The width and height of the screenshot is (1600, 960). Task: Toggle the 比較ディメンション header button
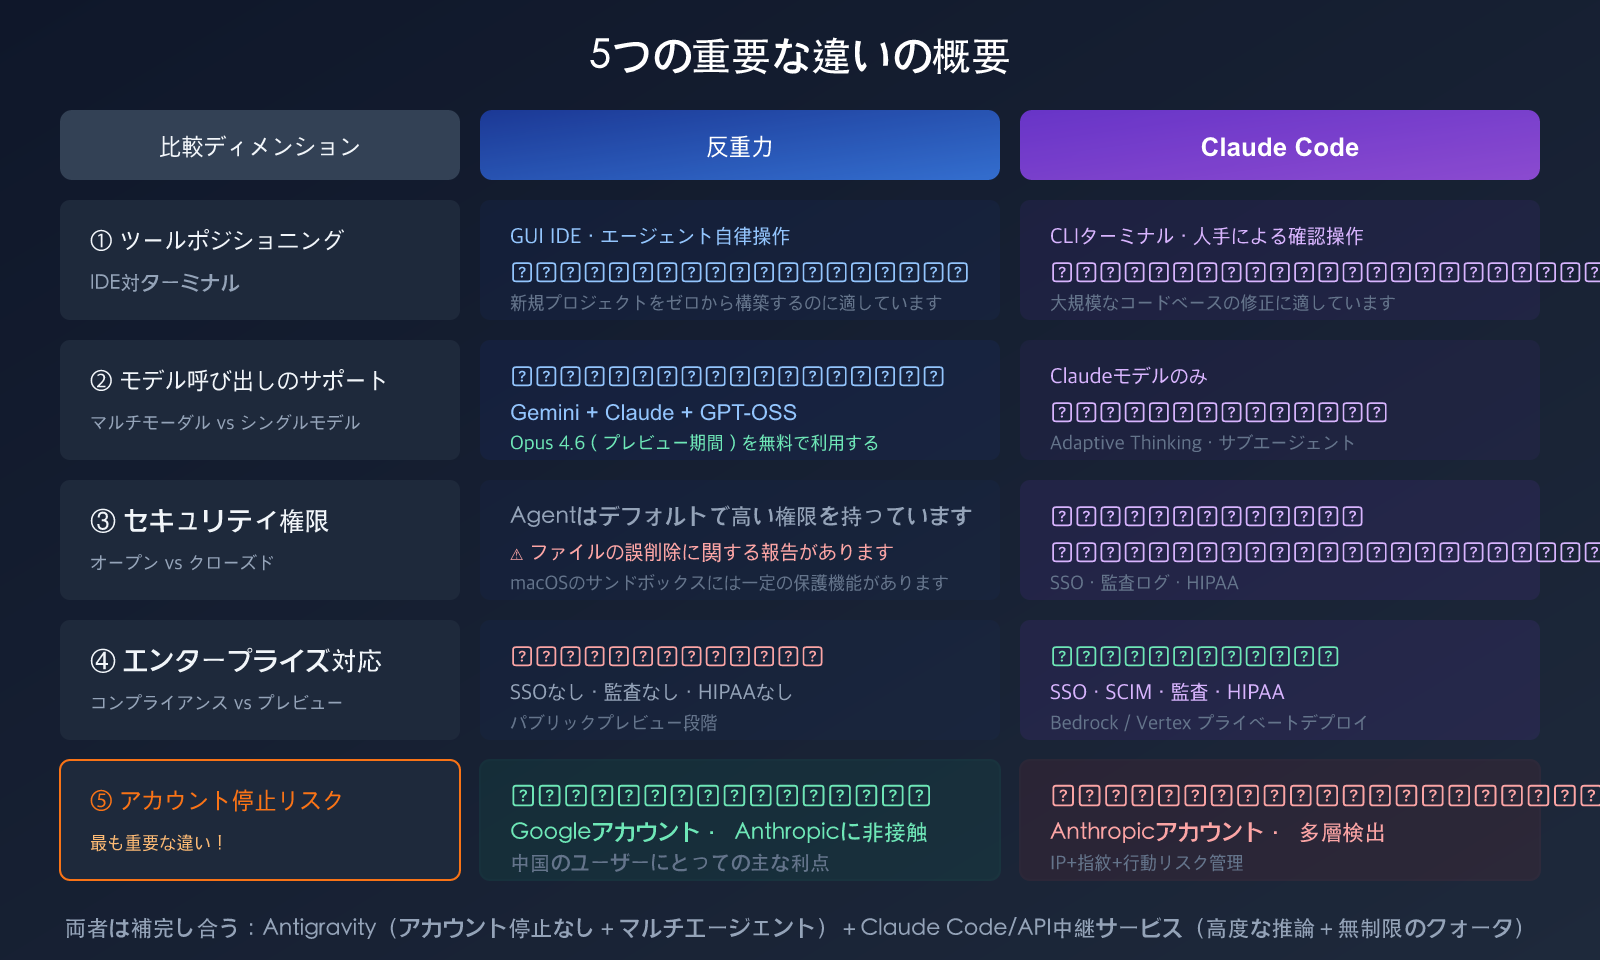[x=260, y=145]
